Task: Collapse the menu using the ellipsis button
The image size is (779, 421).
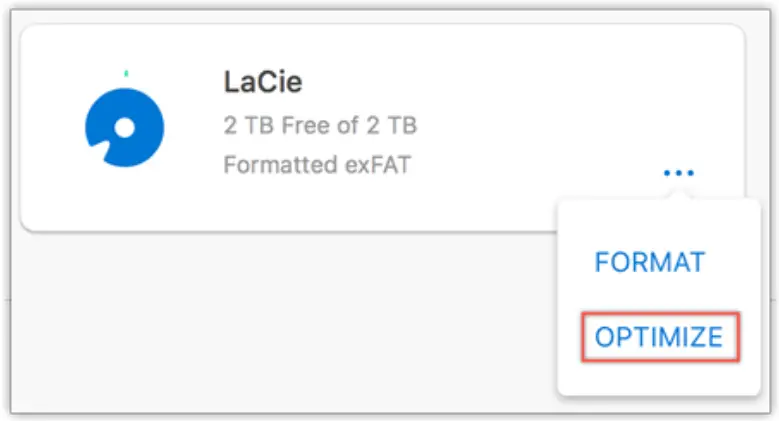Action: coord(678,173)
